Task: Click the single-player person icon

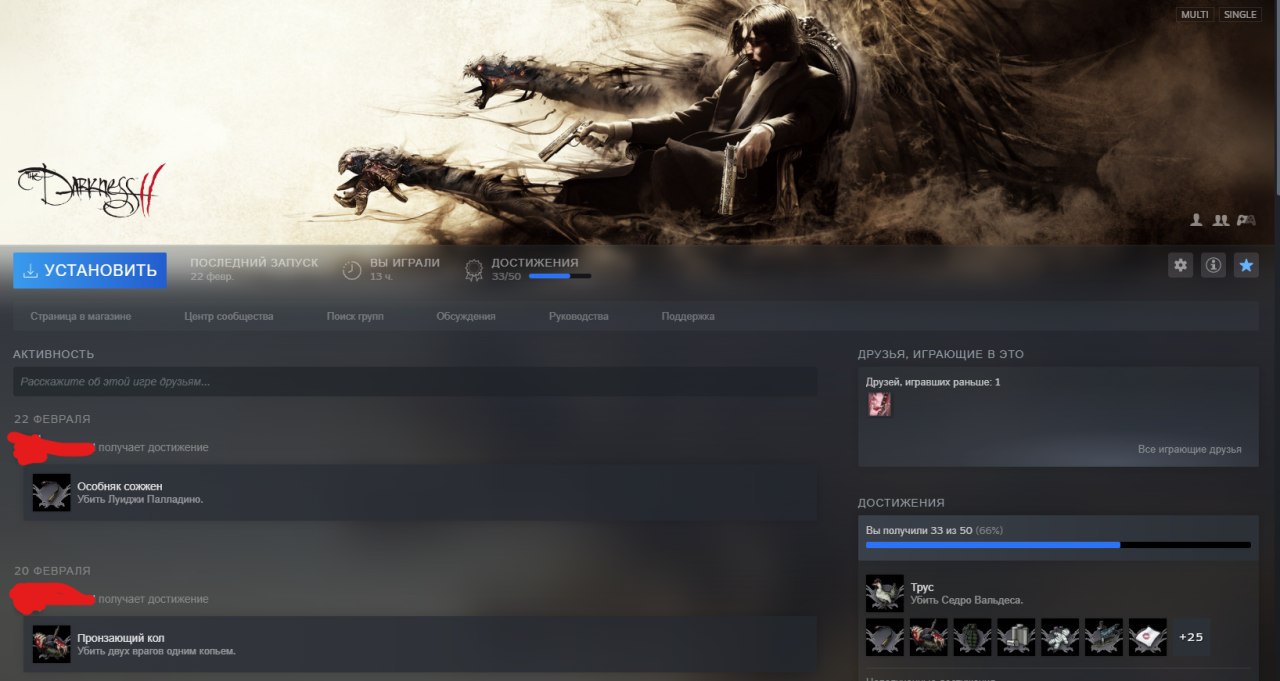Action: pyautogui.click(x=1195, y=220)
